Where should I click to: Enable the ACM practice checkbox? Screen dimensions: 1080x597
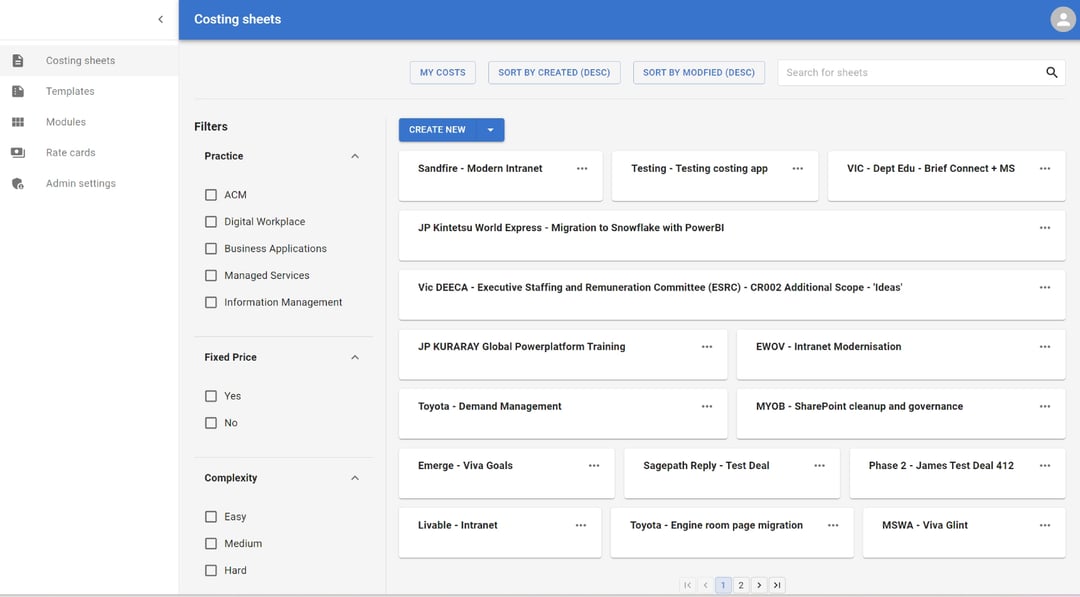tap(211, 194)
